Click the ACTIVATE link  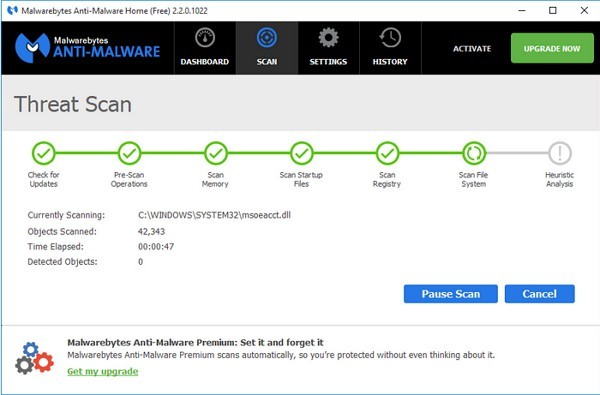pyautogui.click(x=472, y=49)
